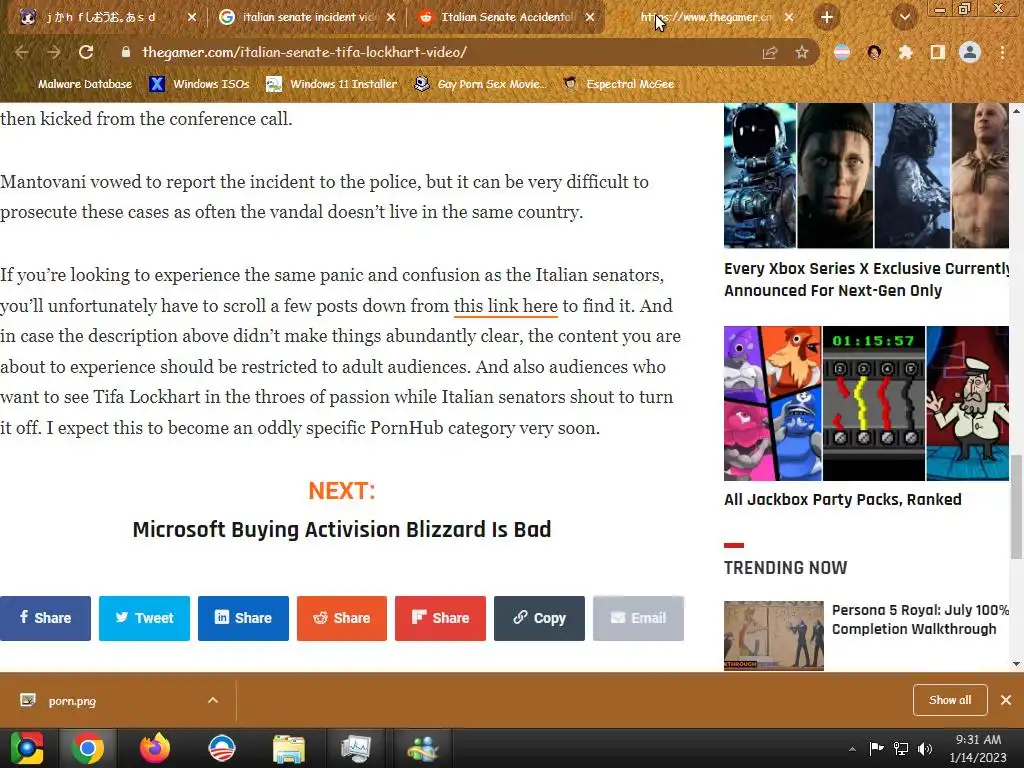
Task: Open the share page icon in address bar
Action: point(770,52)
